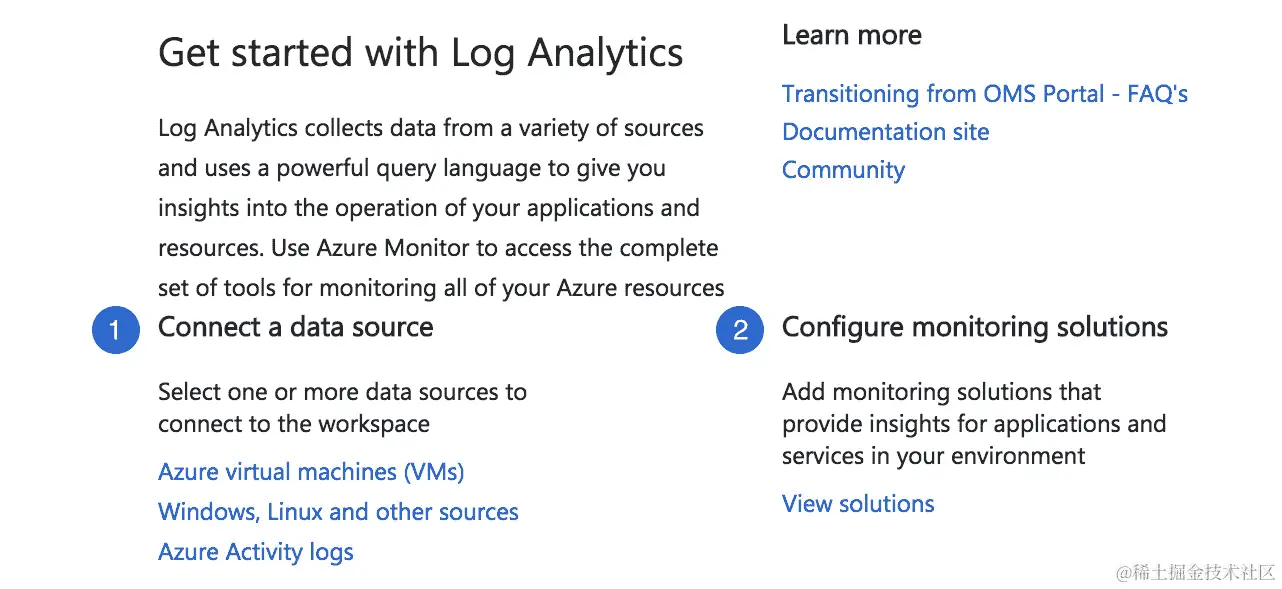This screenshot has width=1282, height=589.
Task: Select the Get started with Log Analytics title
Action: coord(420,52)
